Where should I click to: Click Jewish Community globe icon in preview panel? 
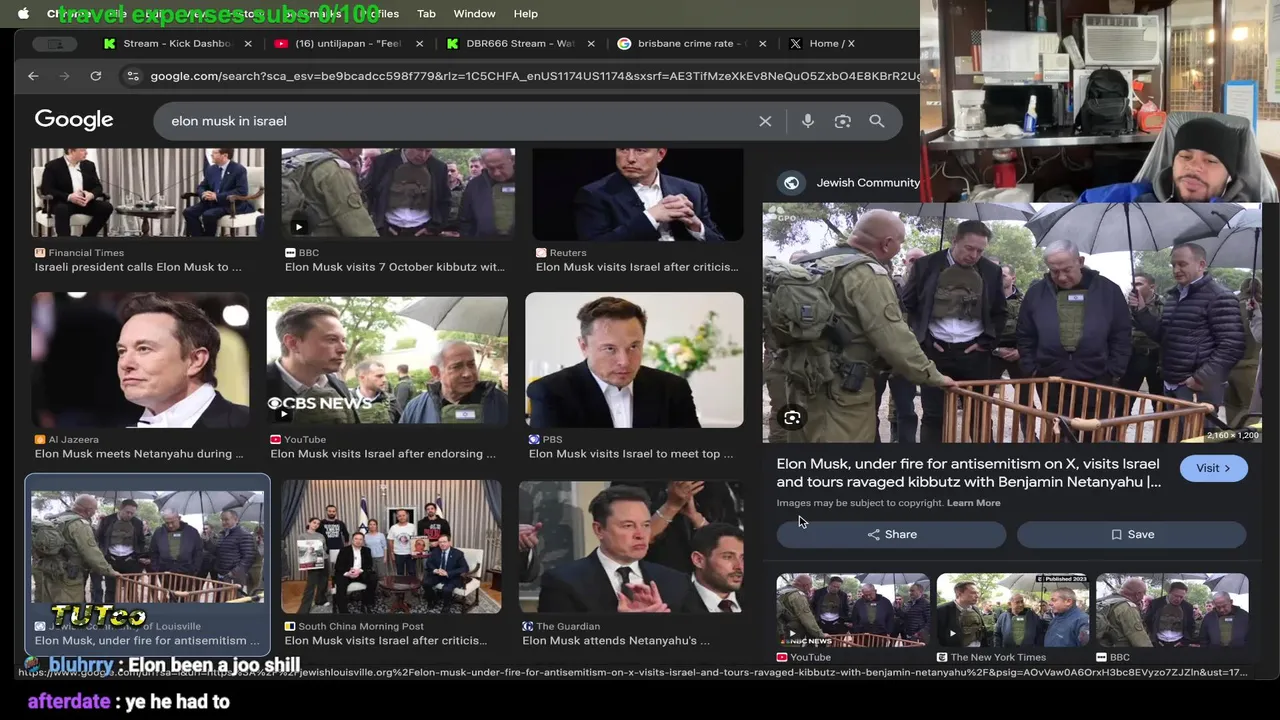(791, 183)
